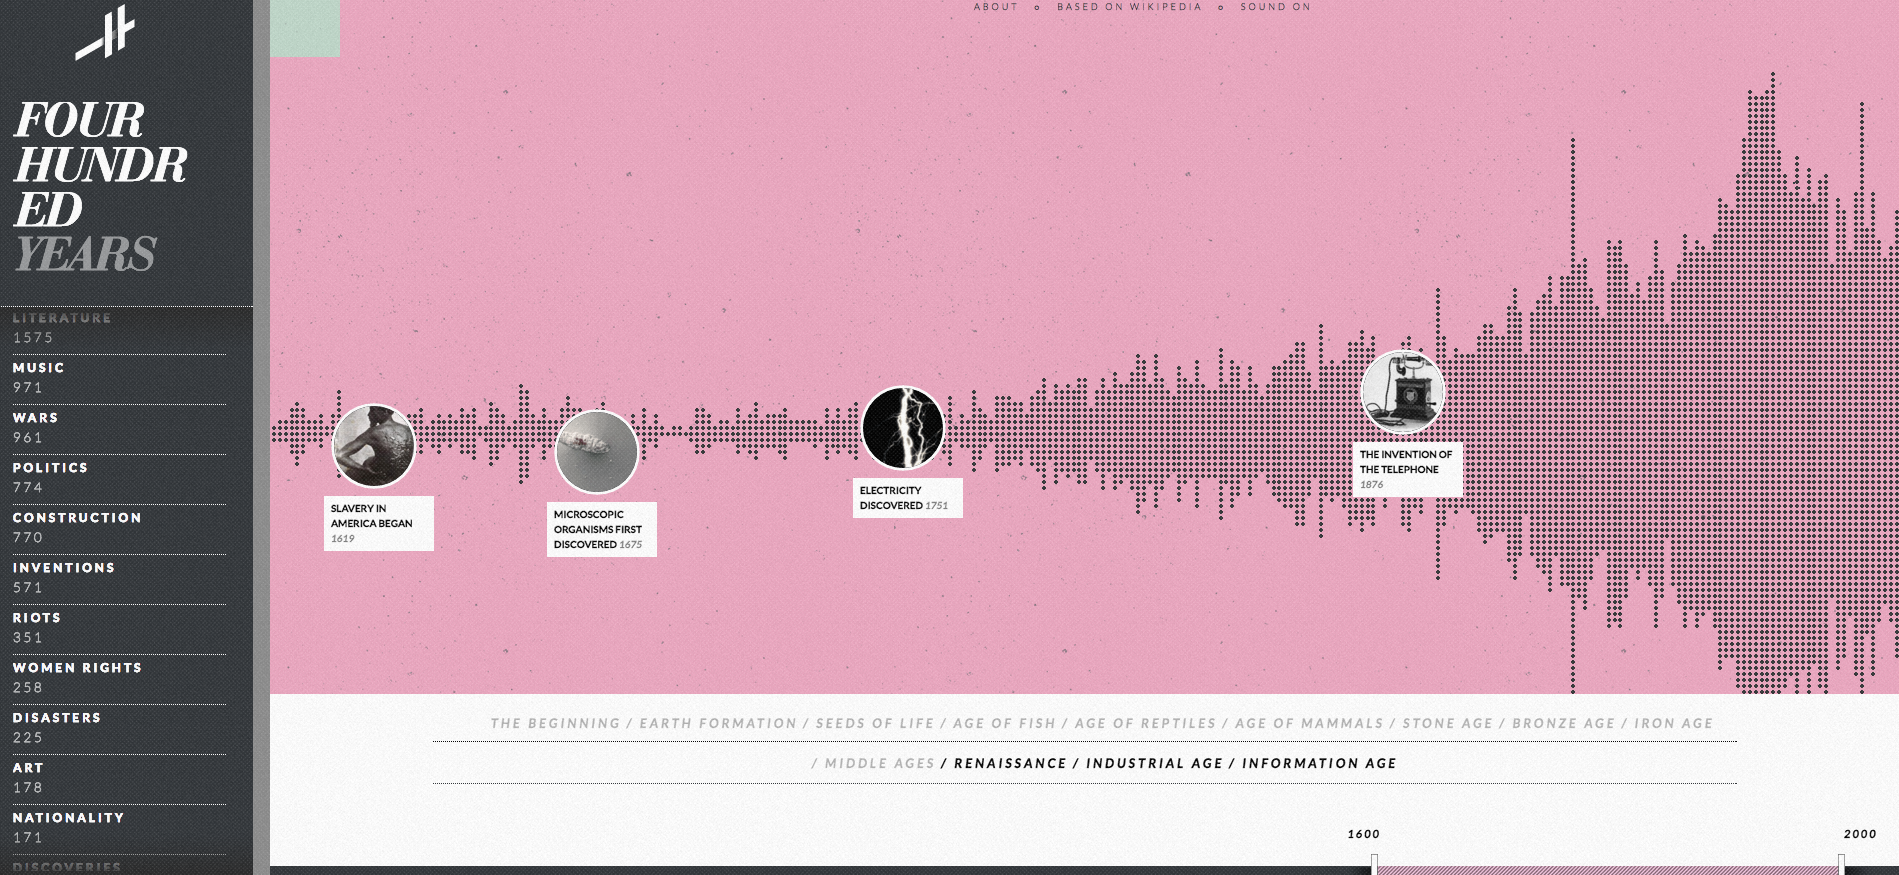The image size is (1899, 875).
Task: Filter by Women Rights category
Action: [x=119, y=678]
